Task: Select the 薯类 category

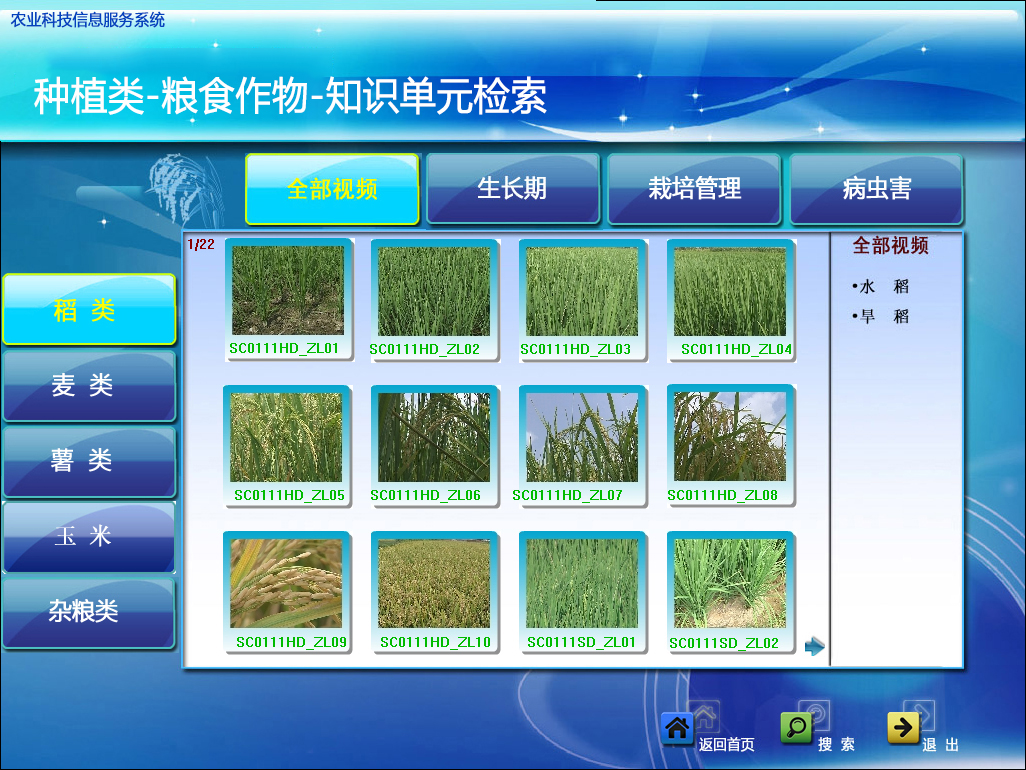Action: (x=89, y=461)
